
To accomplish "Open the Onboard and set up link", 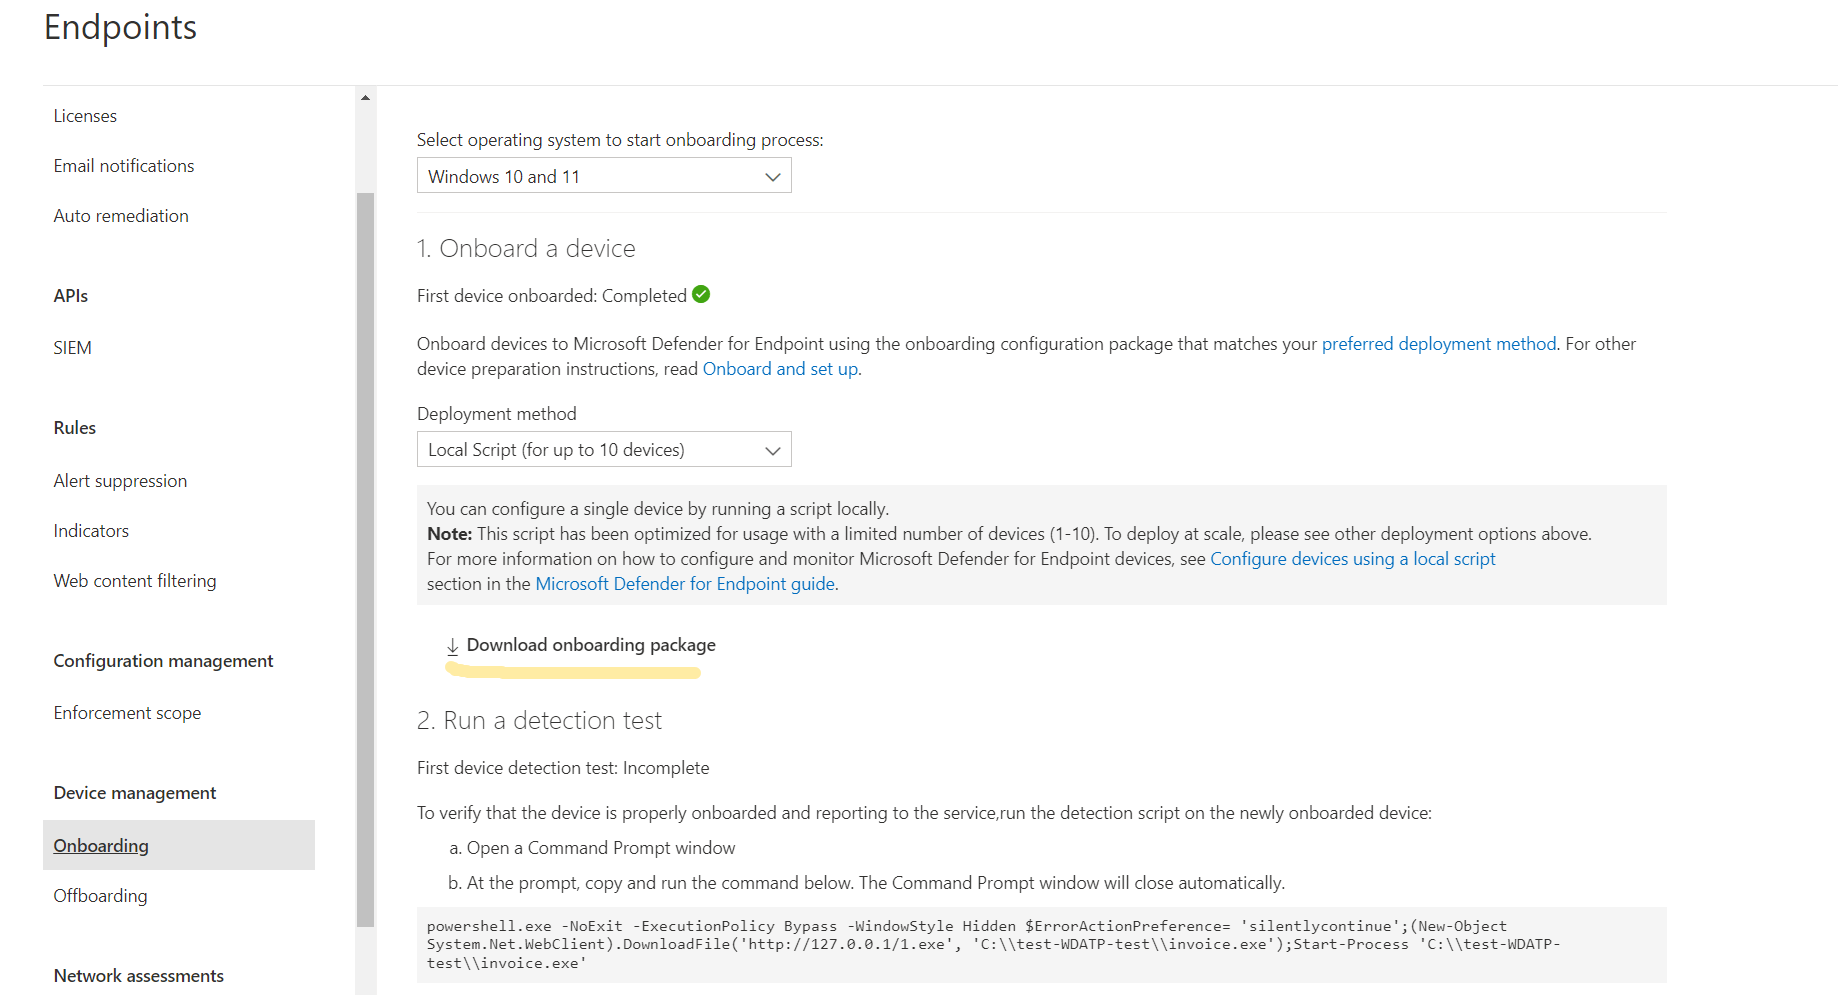I will [780, 369].
